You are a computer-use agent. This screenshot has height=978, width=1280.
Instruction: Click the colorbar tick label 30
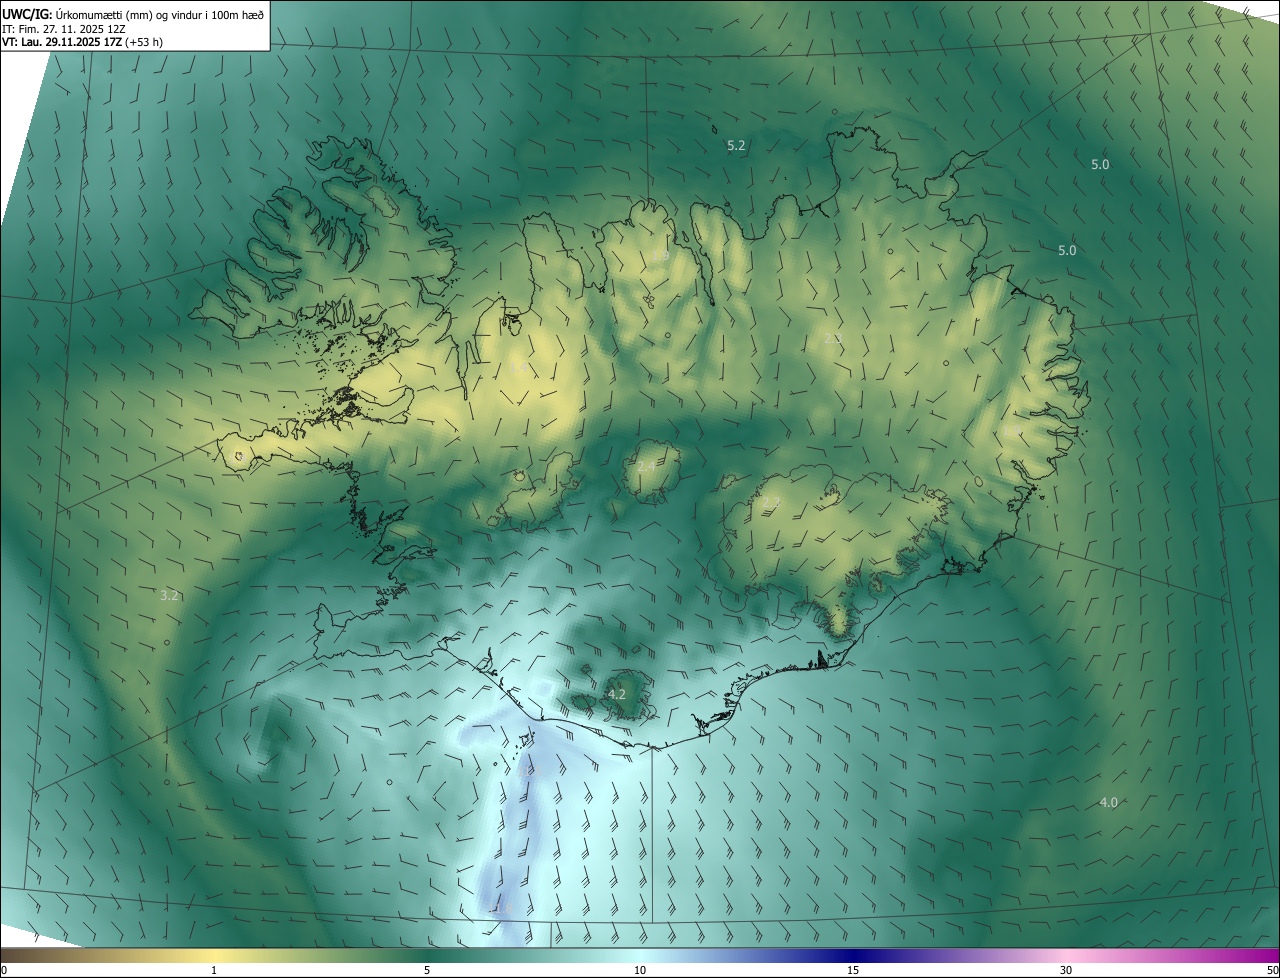coord(1066,971)
